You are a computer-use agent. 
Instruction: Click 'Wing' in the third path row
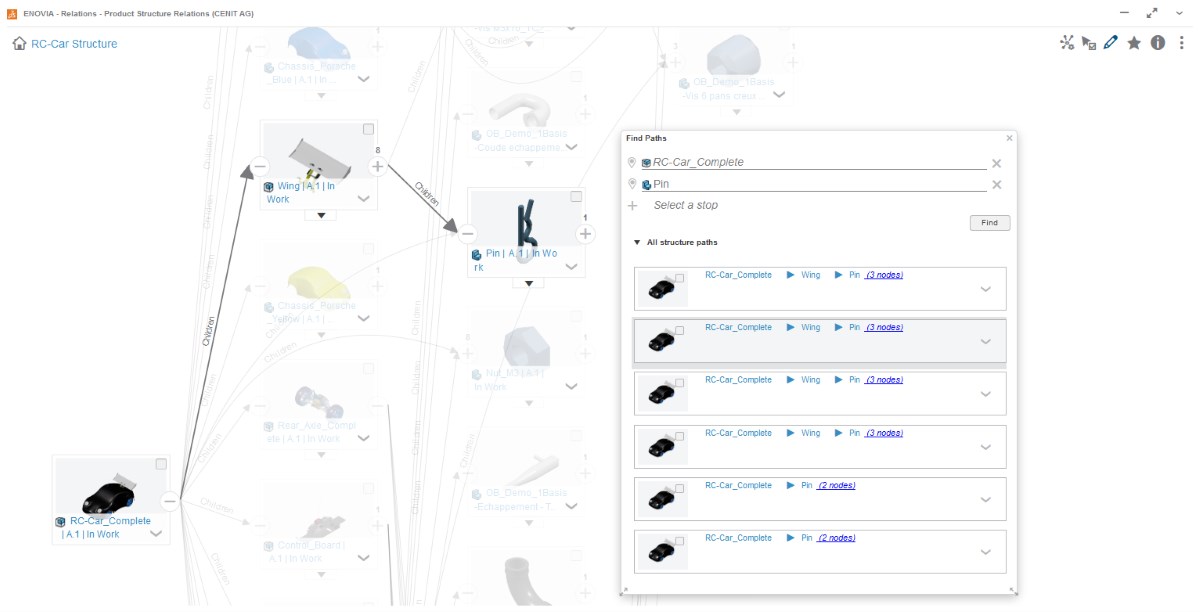[x=810, y=380]
